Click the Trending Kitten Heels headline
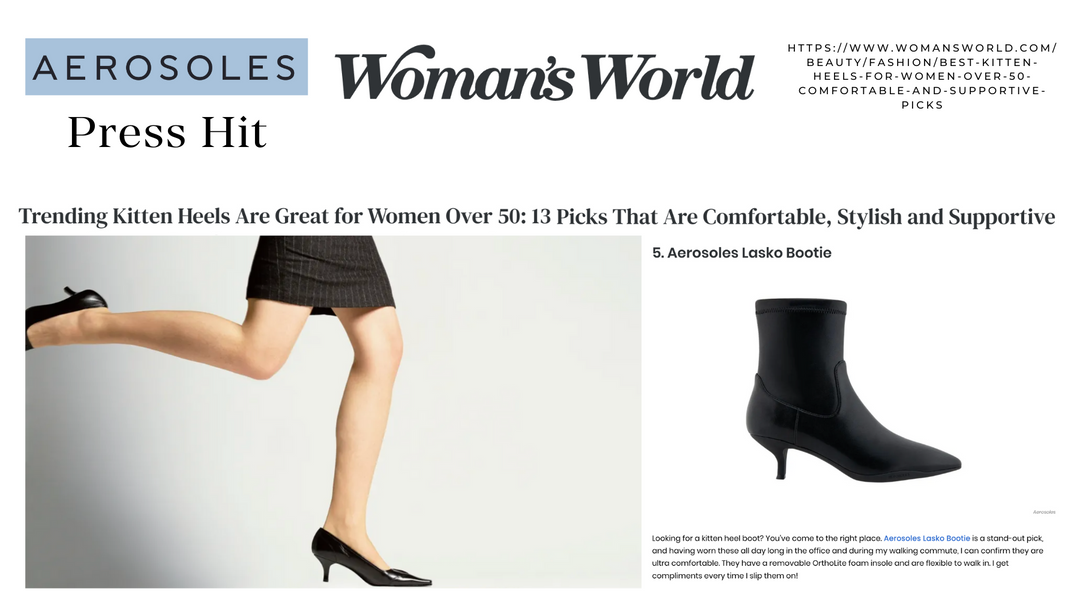The height and width of the screenshot is (600, 1080). coord(537,216)
